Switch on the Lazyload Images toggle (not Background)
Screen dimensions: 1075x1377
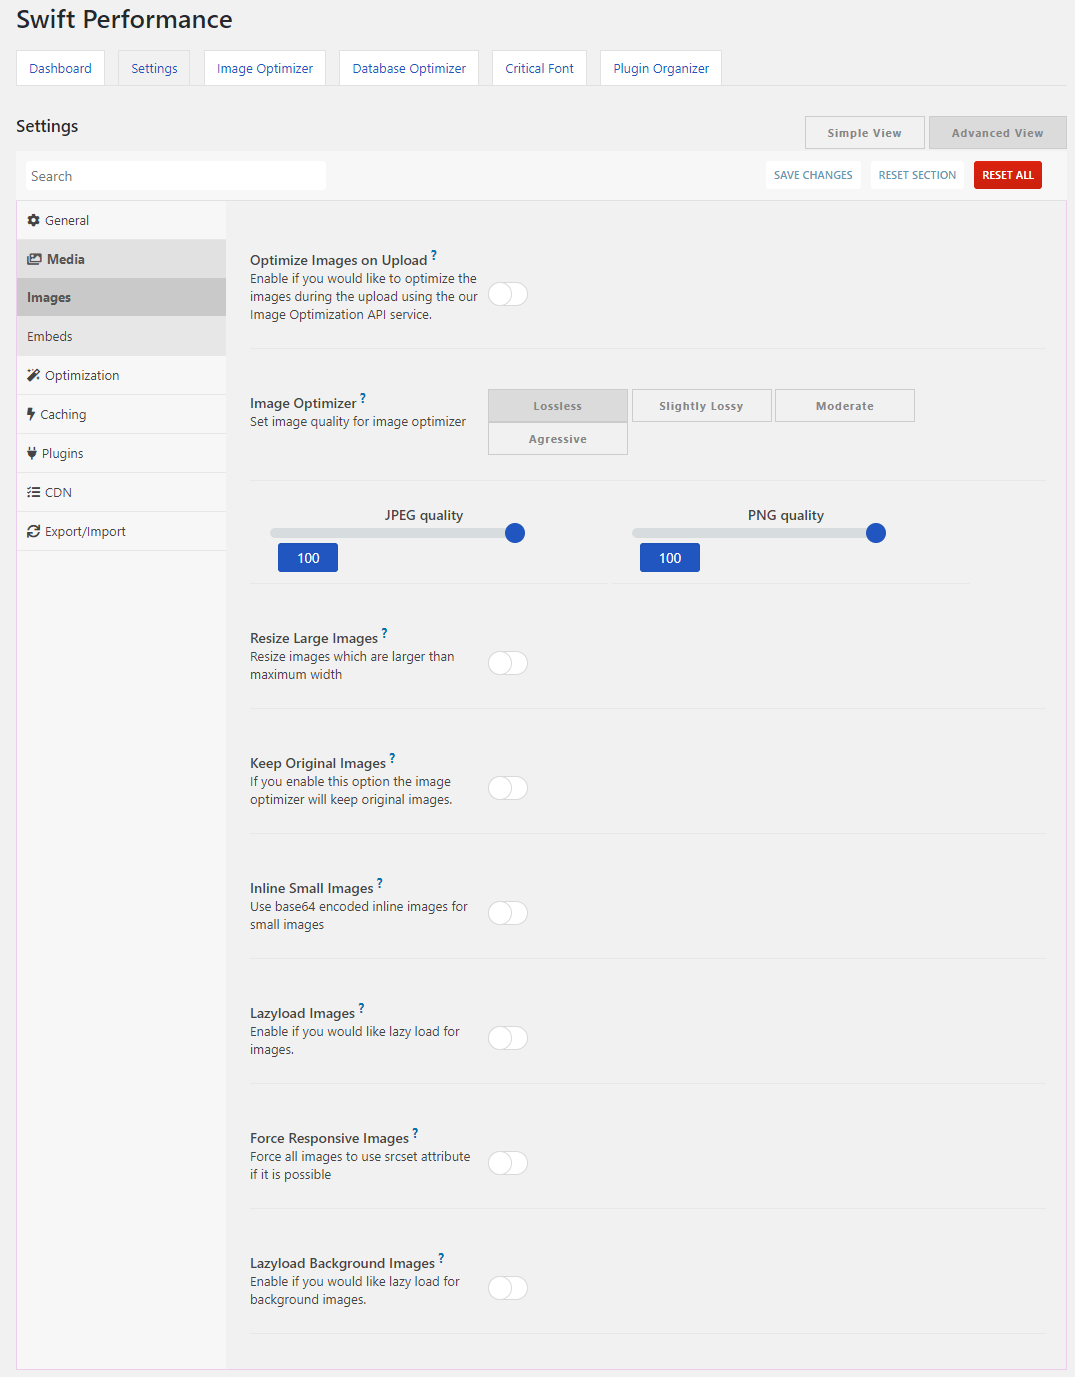[x=508, y=1038]
